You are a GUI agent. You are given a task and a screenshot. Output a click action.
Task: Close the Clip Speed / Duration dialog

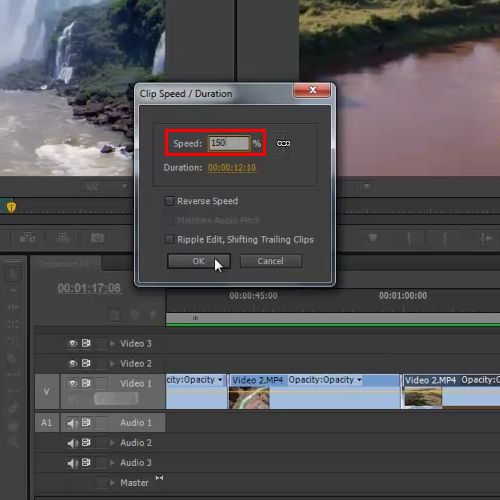point(312,90)
